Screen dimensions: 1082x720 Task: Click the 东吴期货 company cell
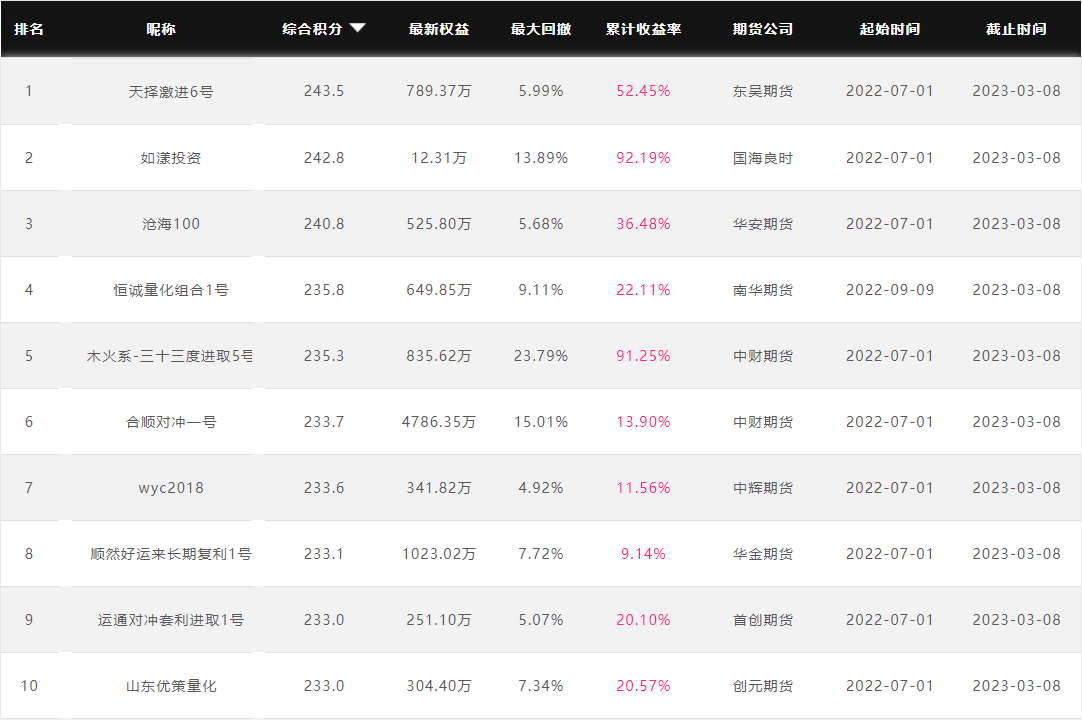(763, 91)
